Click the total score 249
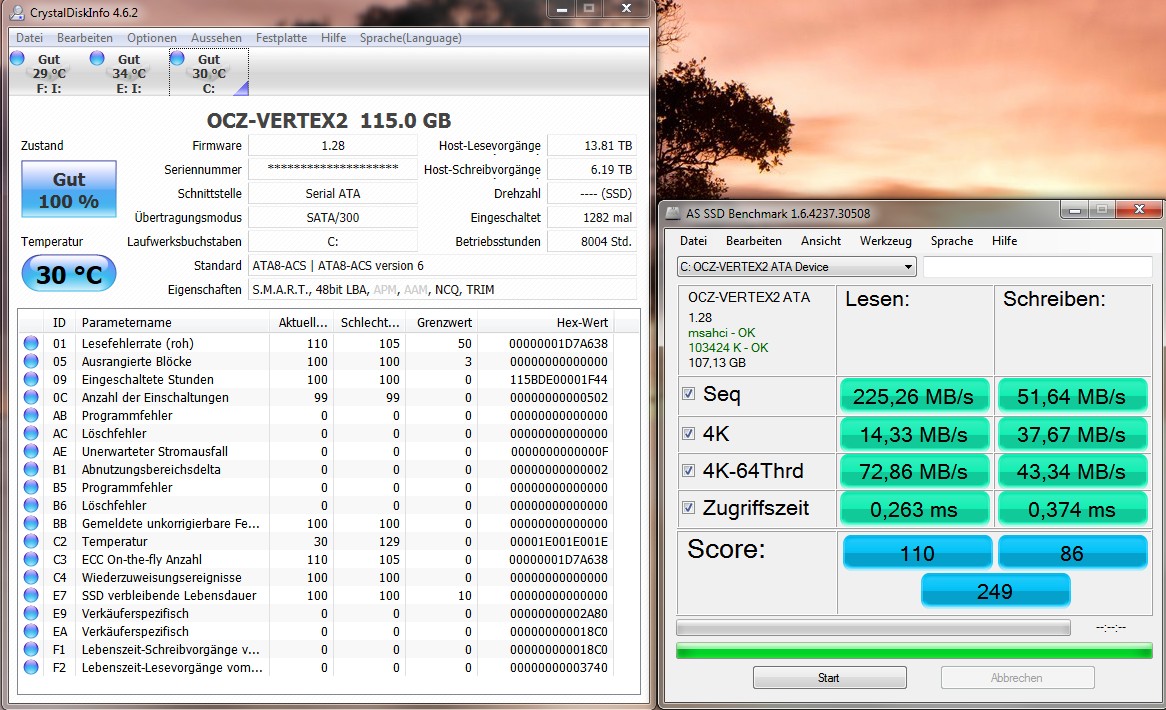Viewport: 1166px width, 710px height. 995,591
